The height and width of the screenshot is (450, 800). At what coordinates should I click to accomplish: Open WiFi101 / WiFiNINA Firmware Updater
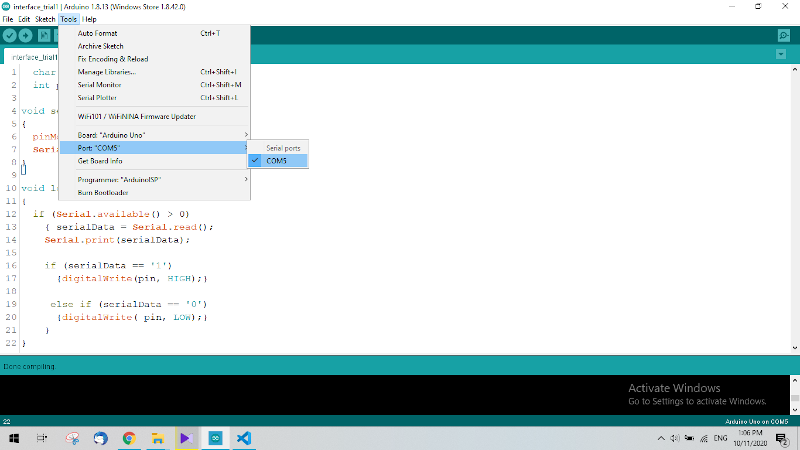[155, 116]
